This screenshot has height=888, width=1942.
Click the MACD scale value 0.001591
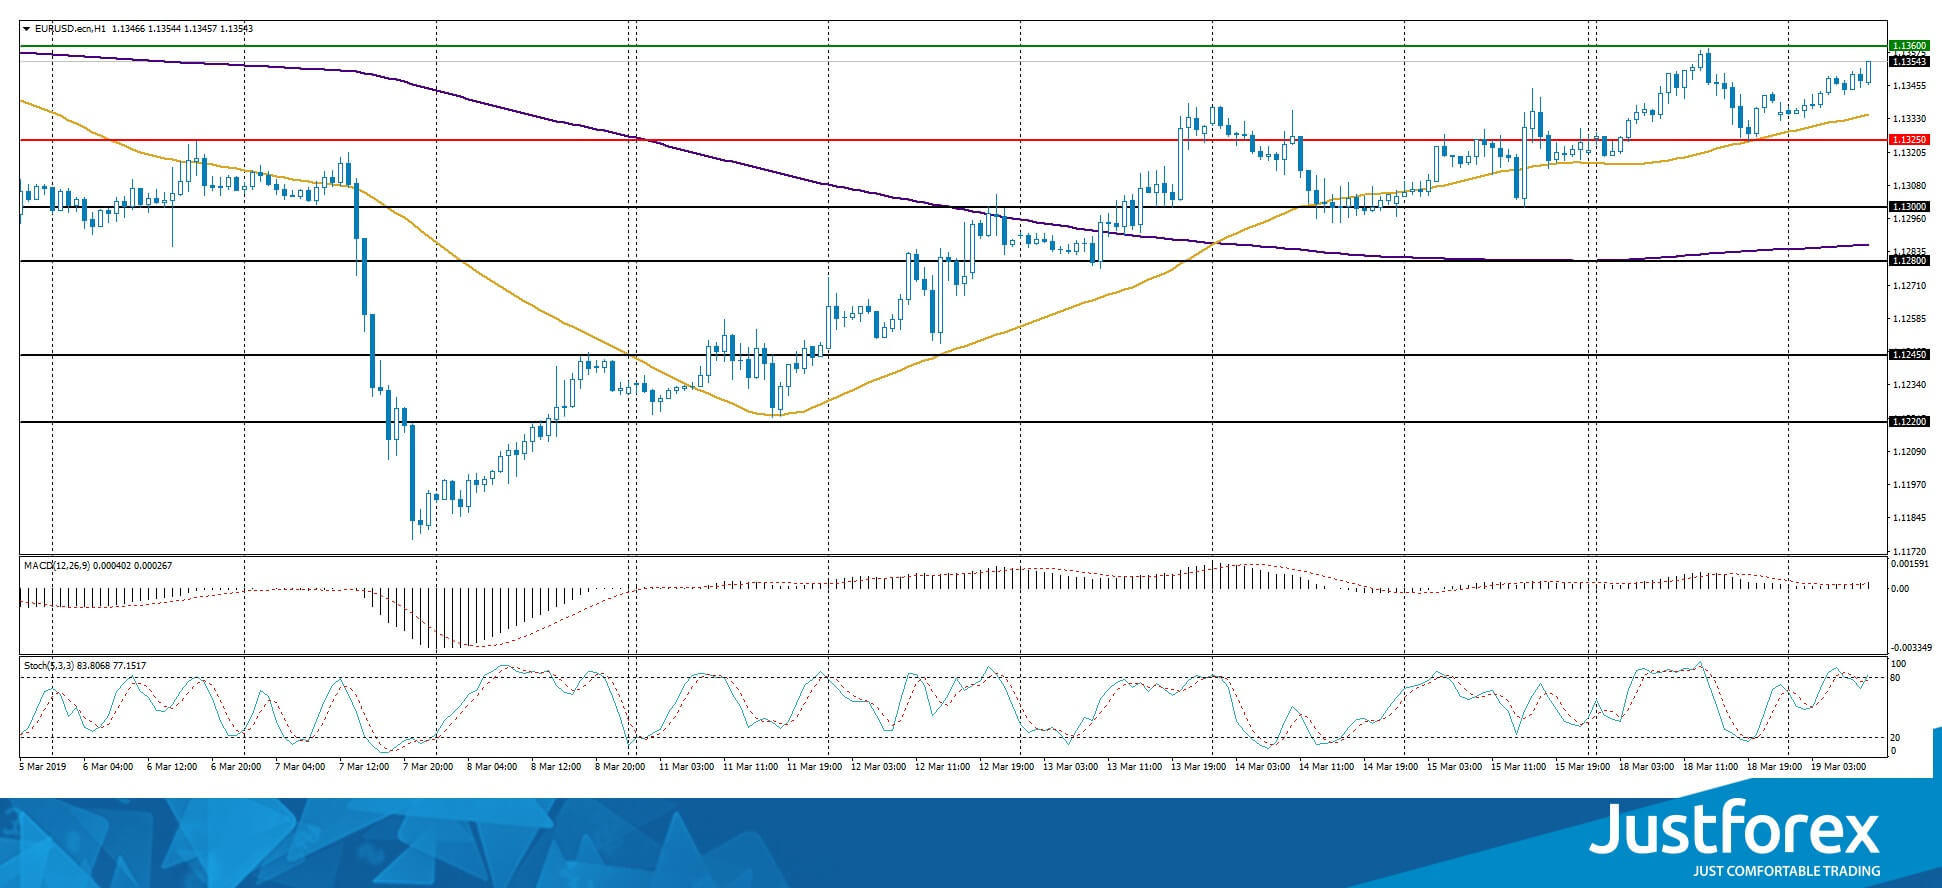point(1910,564)
